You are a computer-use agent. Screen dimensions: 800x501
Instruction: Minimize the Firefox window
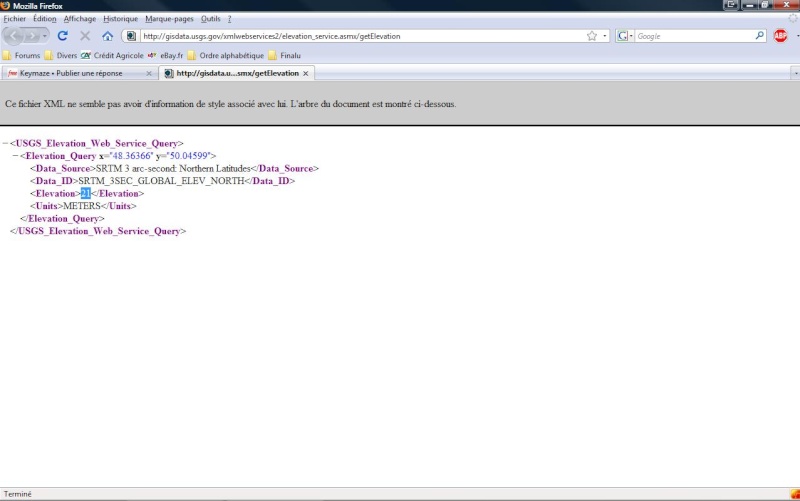pyautogui.click(x=749, y=5)
